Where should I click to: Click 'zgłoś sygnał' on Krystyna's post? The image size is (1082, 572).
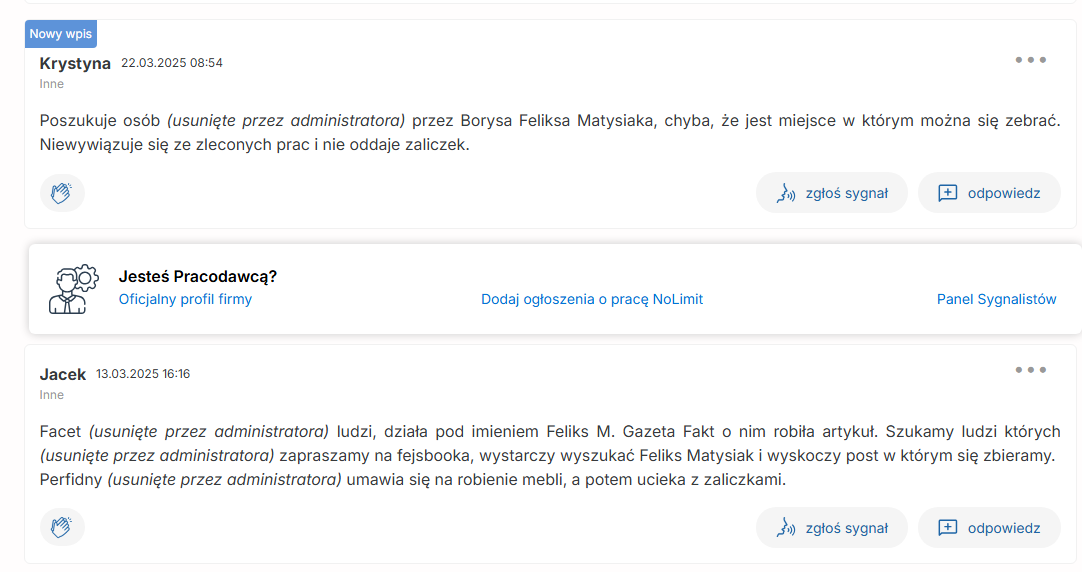pyautogui.click(x=831, y=193)
